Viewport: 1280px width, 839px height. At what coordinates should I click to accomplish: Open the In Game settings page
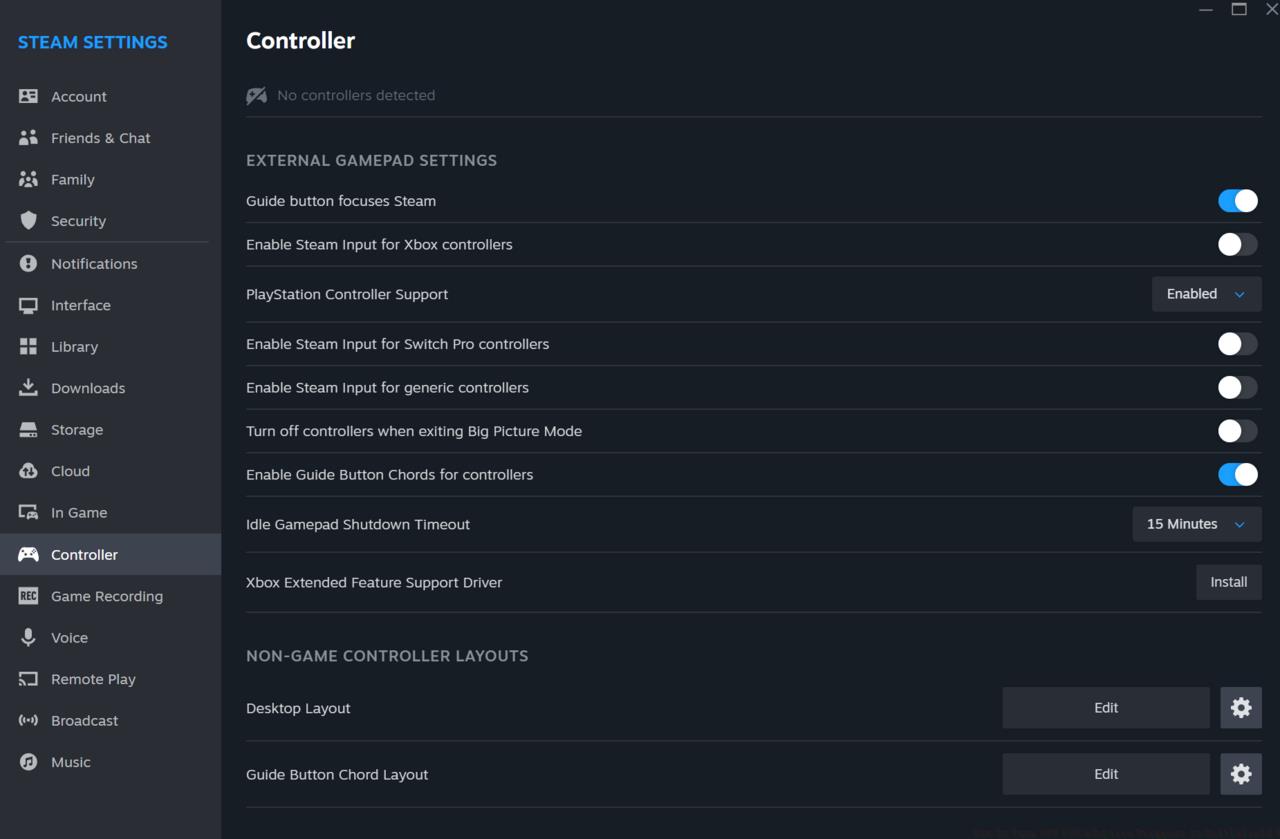coord(79,513)
